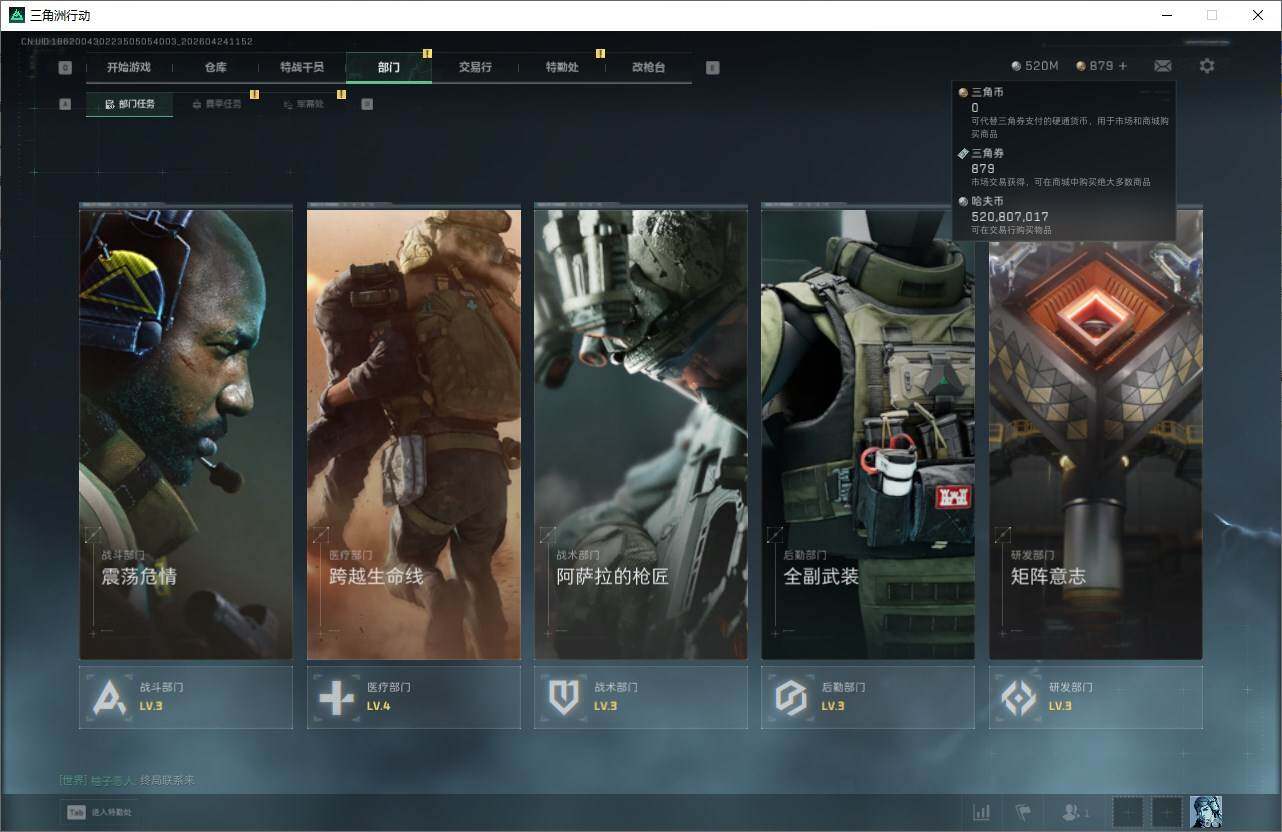Click the 矩阵意志 title text
Screen dimensions: 1282x832
click(x=1048, y=577)
